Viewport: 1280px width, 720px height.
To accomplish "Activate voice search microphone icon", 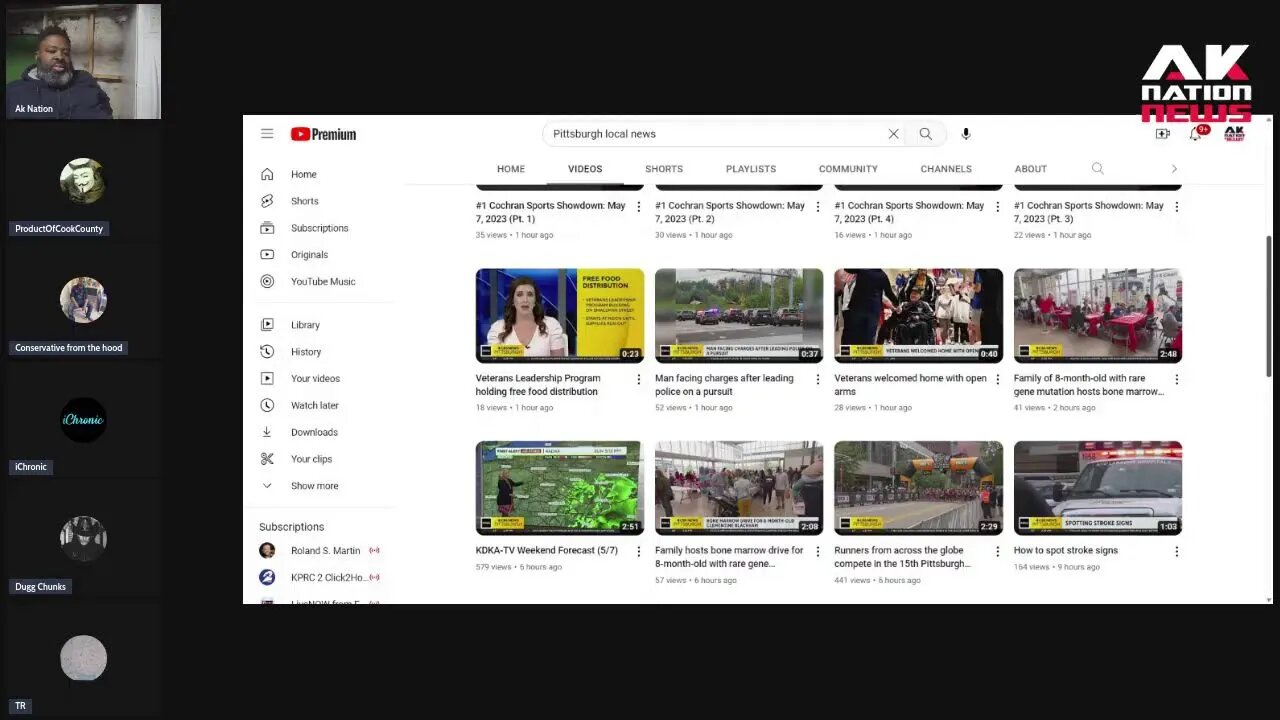I will [966, 134].
